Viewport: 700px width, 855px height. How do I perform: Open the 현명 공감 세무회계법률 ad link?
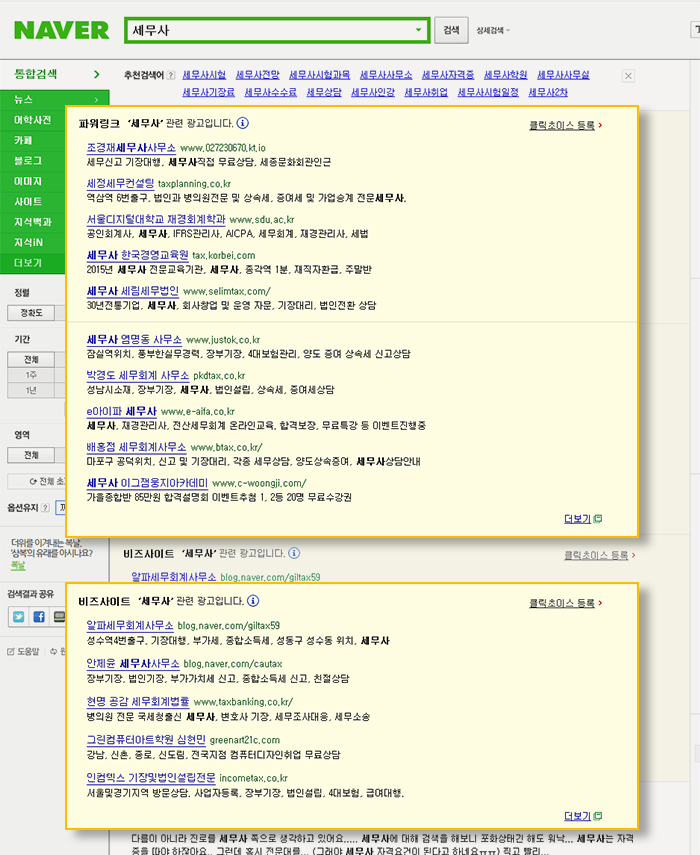[x=138, y=702]
